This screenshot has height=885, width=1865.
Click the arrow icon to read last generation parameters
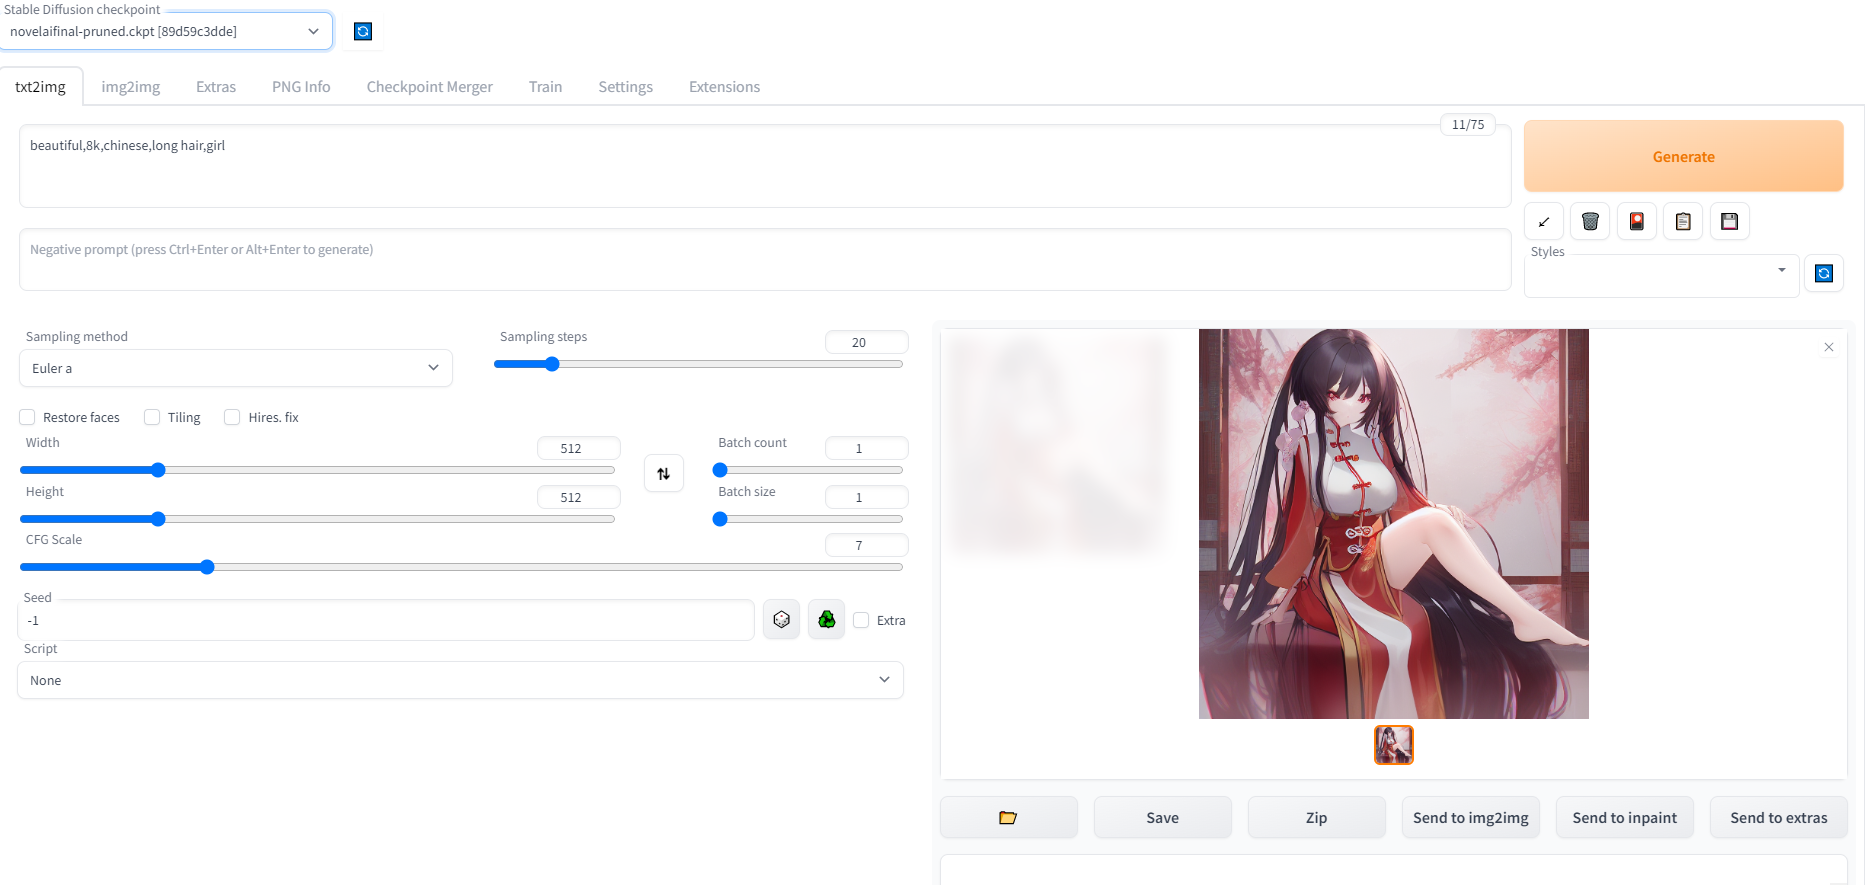1543,222
